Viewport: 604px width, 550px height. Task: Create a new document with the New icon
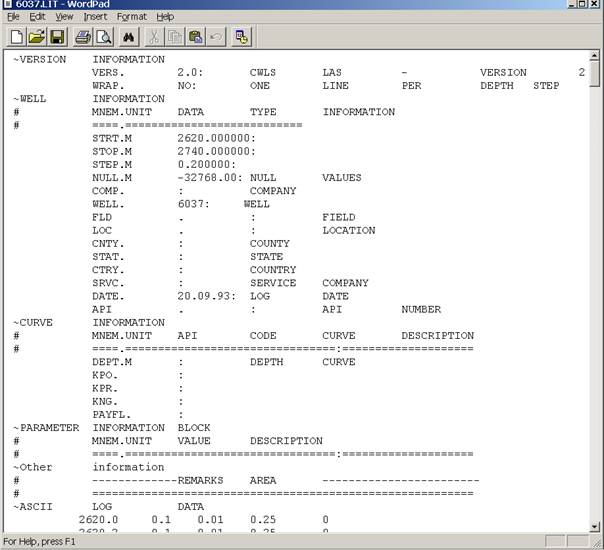[x=16, y=37]
